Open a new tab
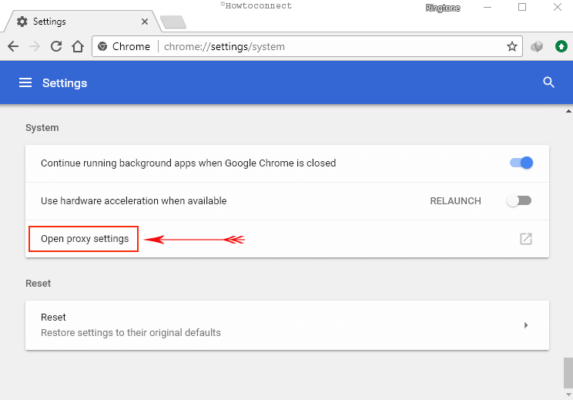The image size is (573, 400). click(174, 22)
